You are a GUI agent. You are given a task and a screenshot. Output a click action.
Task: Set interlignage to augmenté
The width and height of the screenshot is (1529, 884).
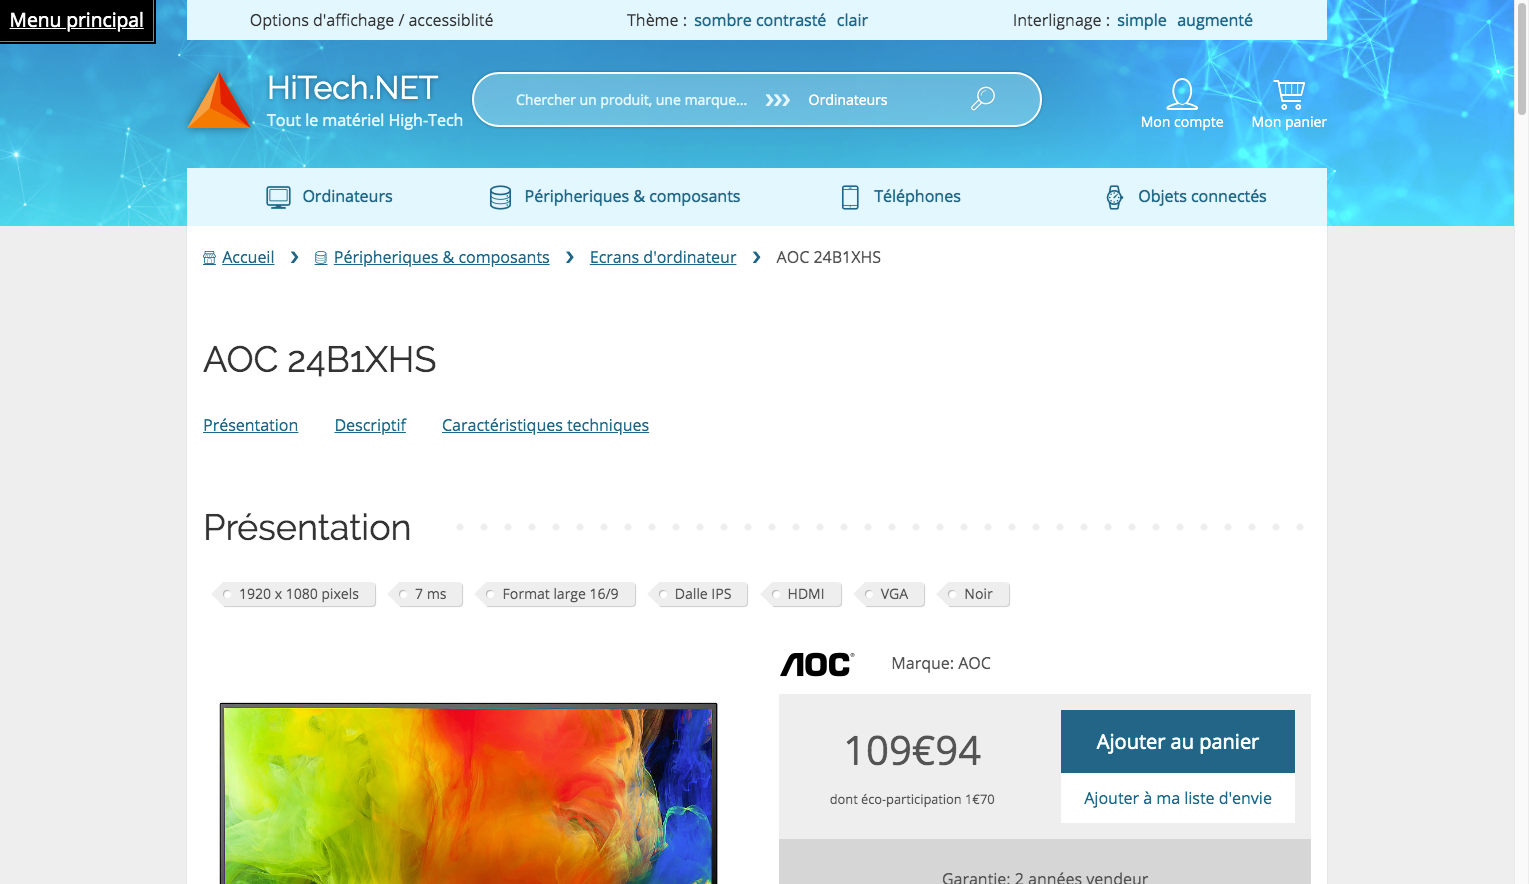coord(1214,20)
